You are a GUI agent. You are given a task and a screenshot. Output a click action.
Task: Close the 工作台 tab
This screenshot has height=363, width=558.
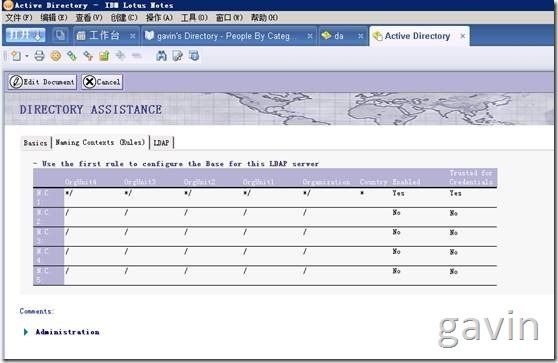click(132, 36)
